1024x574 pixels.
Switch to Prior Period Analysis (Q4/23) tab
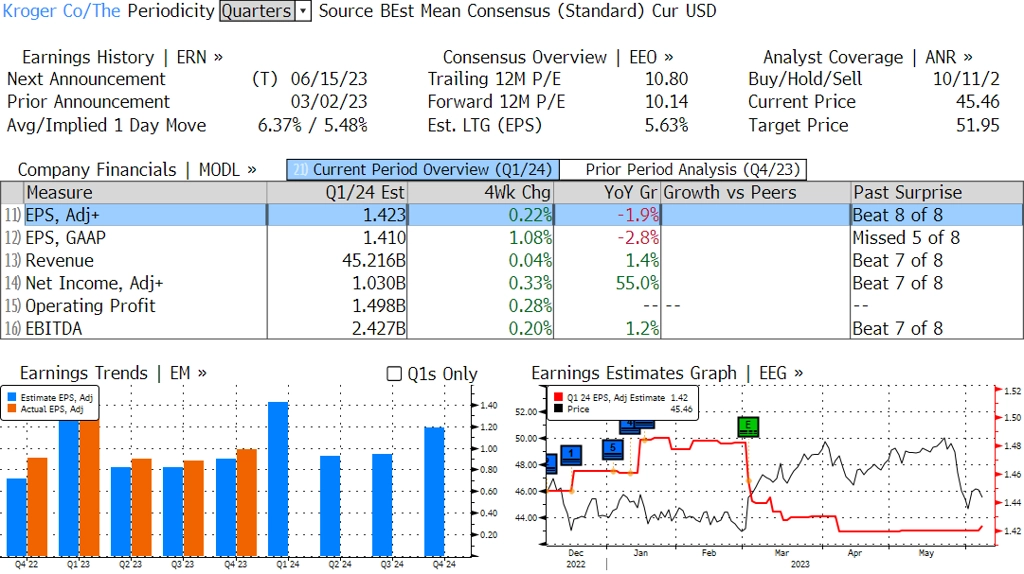pos(684,170)
